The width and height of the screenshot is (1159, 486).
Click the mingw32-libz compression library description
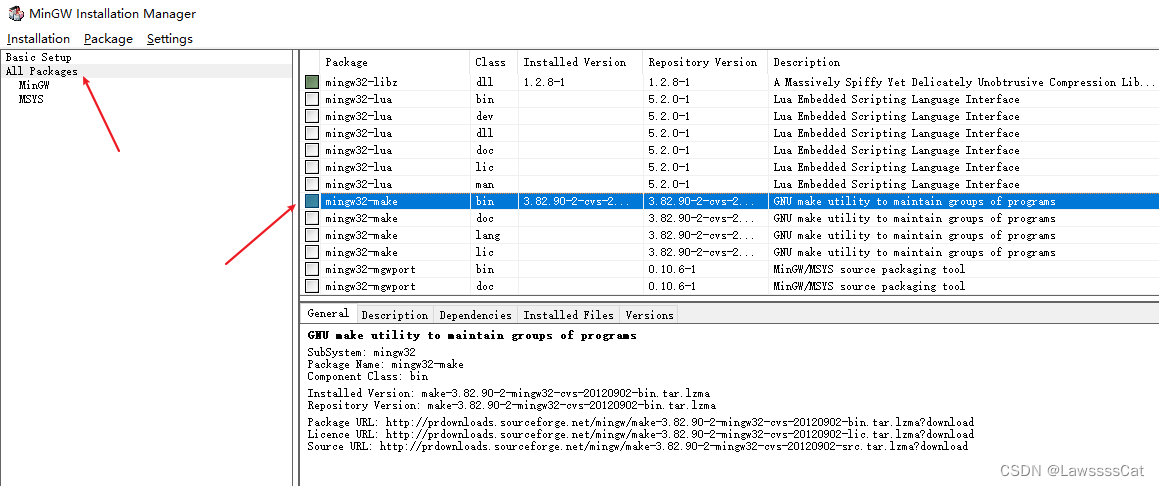coord(964,82)
